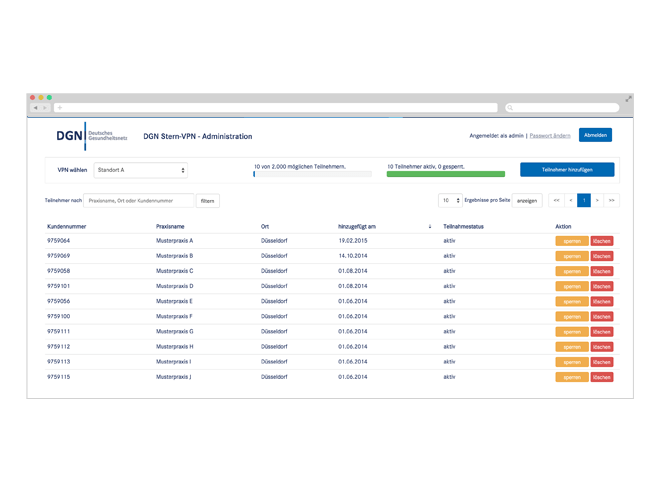Click the browser back arrow

coord(36,108)
